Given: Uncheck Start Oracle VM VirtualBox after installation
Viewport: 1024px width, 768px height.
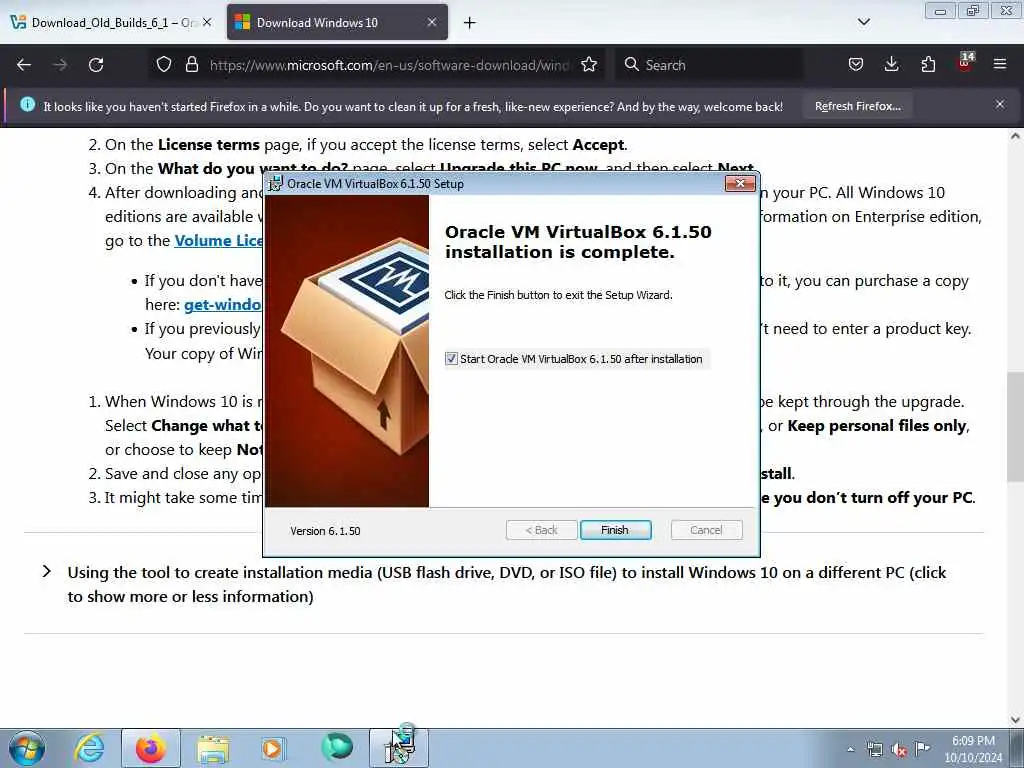Looking at the screenshot, I should (451, 359).
